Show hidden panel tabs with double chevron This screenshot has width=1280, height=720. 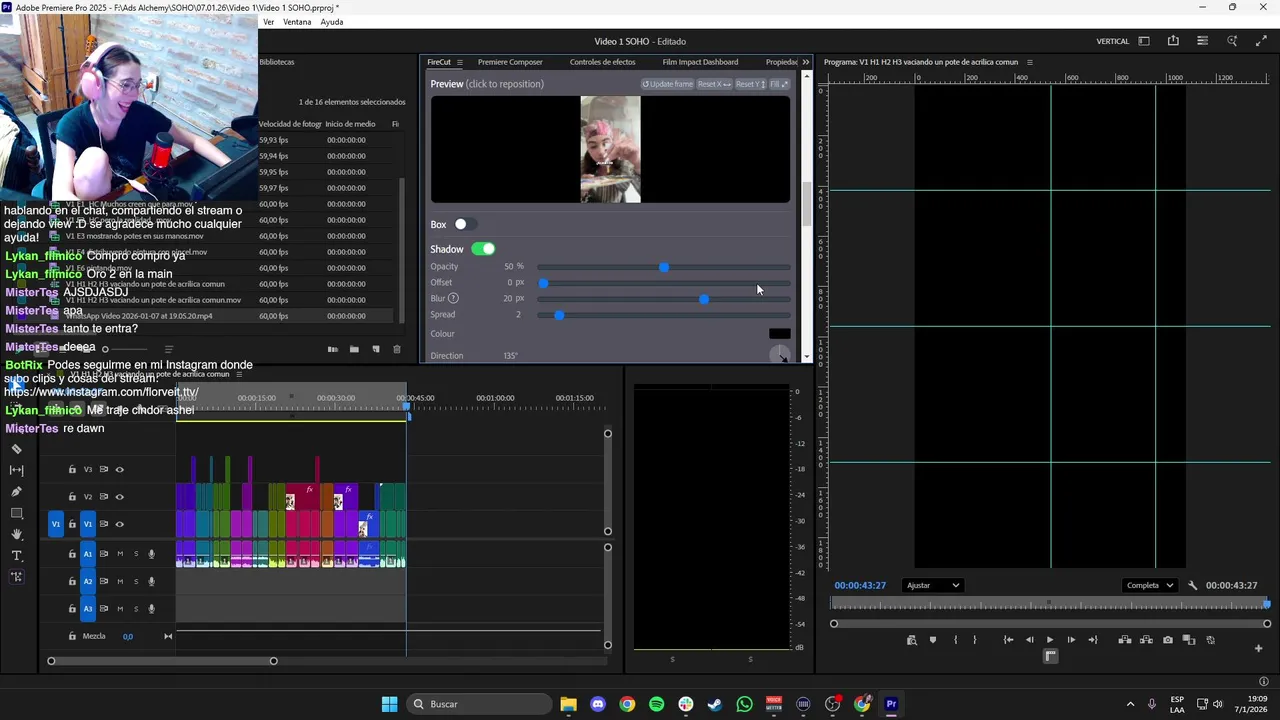tap(806, 62)
